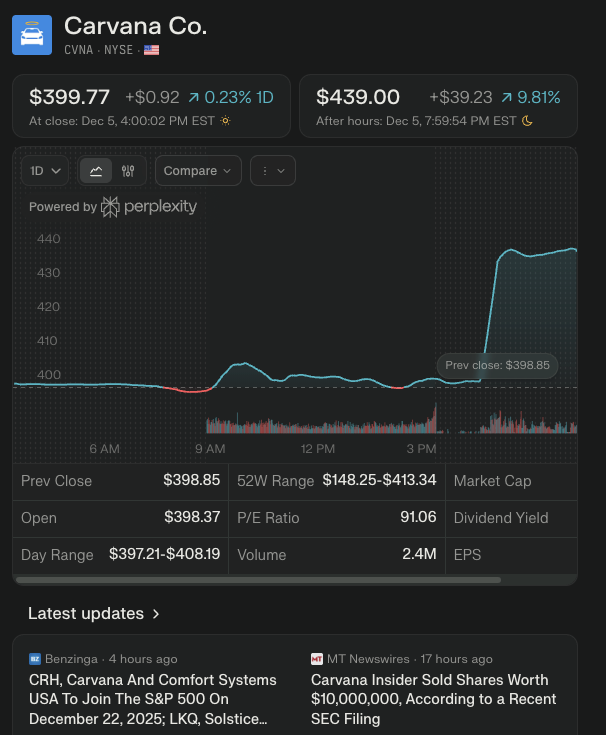Click the 6 AM axis label
Viewport: 606px width, 735px height.
(x=105, y=449)
